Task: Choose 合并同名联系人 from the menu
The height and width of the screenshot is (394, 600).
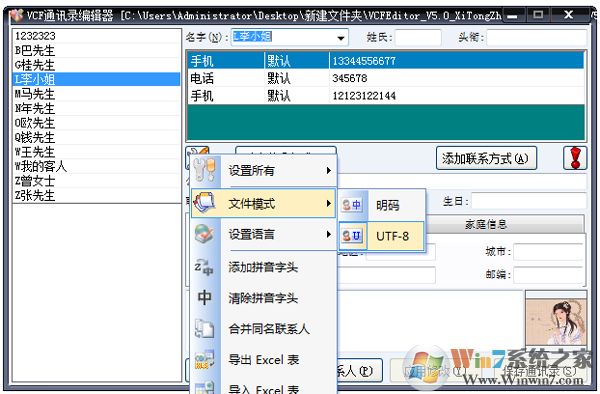Action: pyautogui.click(x=263, y=329)
